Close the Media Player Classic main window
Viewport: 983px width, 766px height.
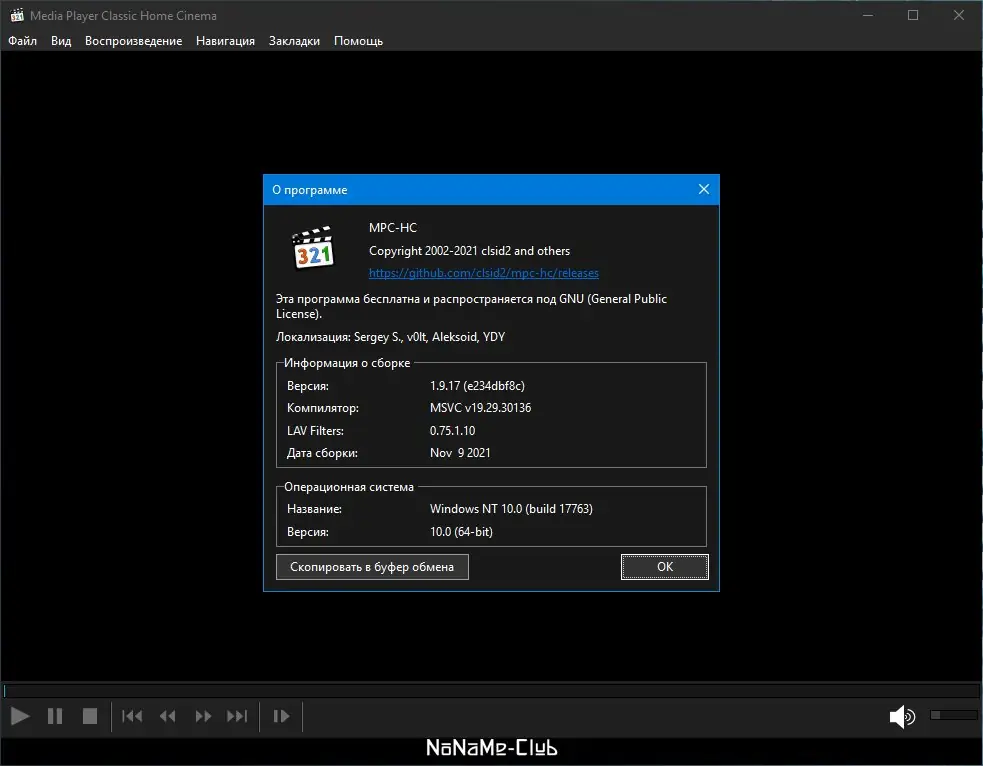(x=959, y=15)
